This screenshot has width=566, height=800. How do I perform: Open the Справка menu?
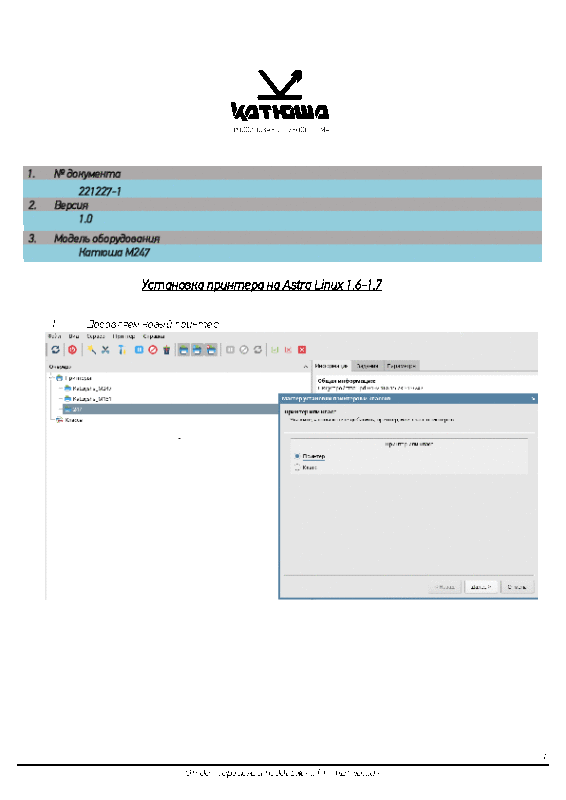154,336
